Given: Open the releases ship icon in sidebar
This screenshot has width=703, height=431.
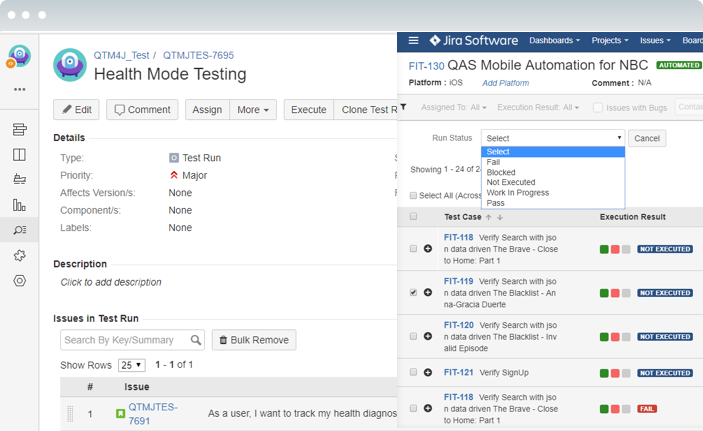Looking at the screenshot, I should (19, 179).
